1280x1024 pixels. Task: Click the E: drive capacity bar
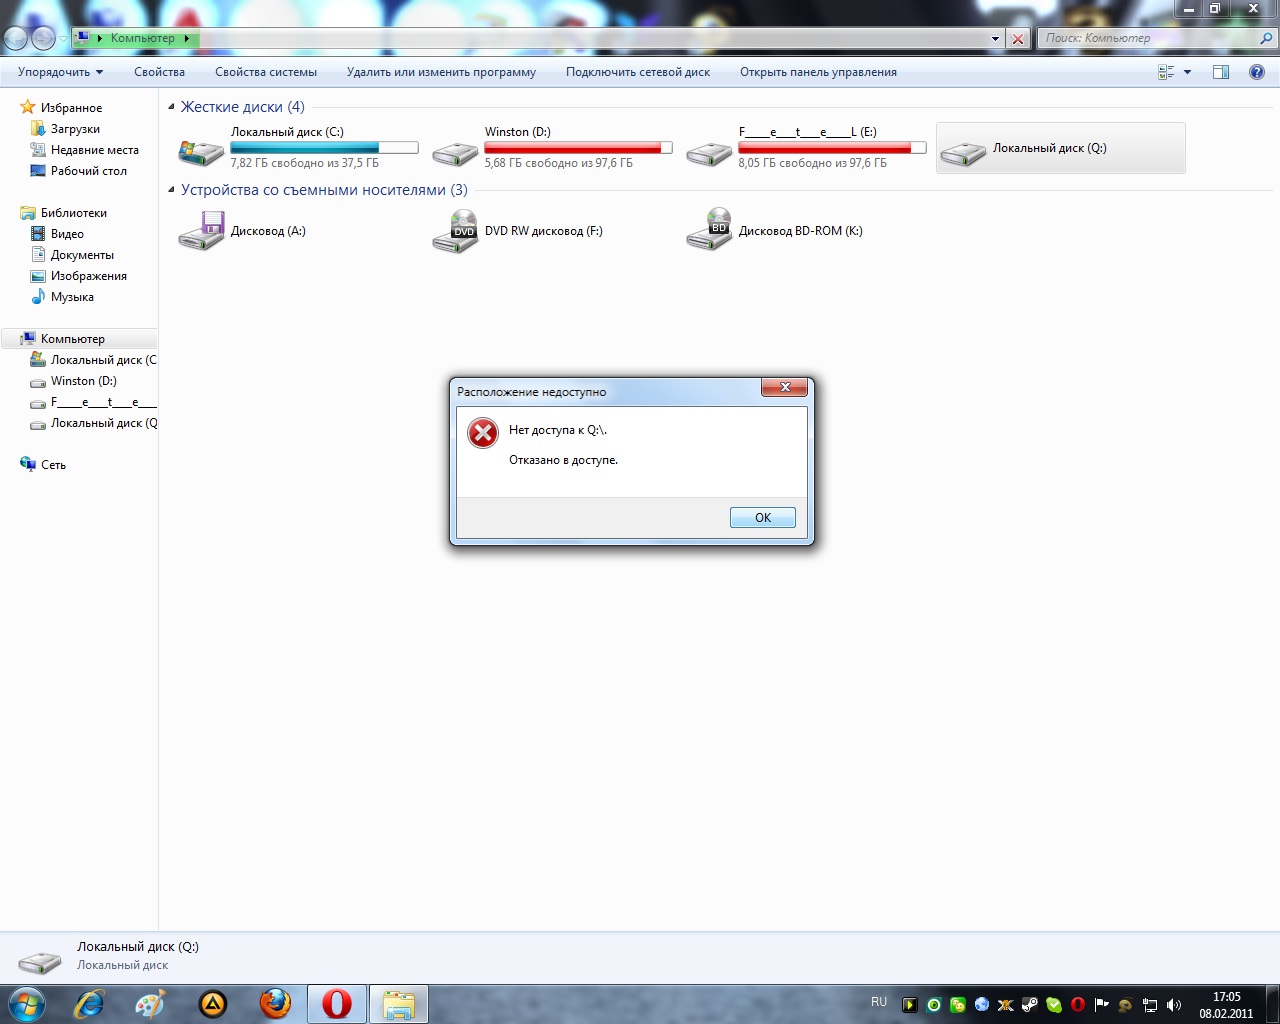[832, 148]
